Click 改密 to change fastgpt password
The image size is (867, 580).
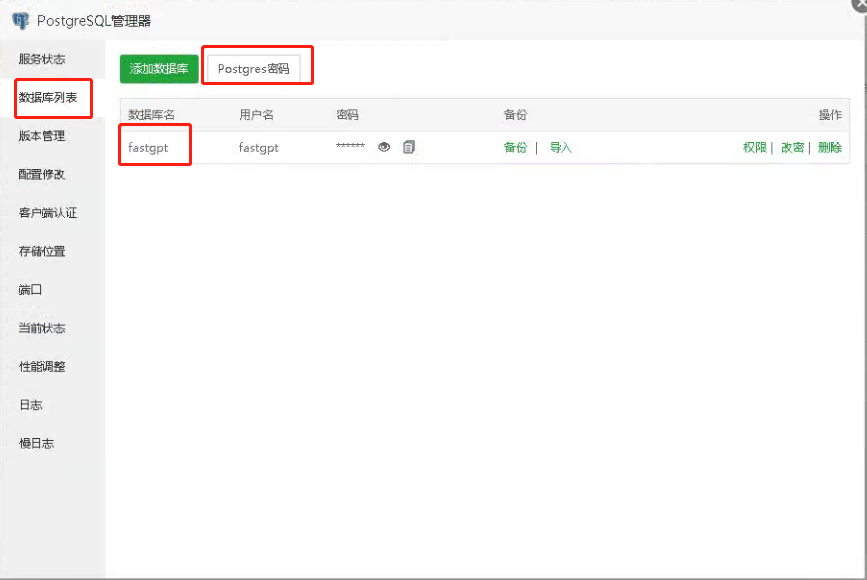coord(792,148)
